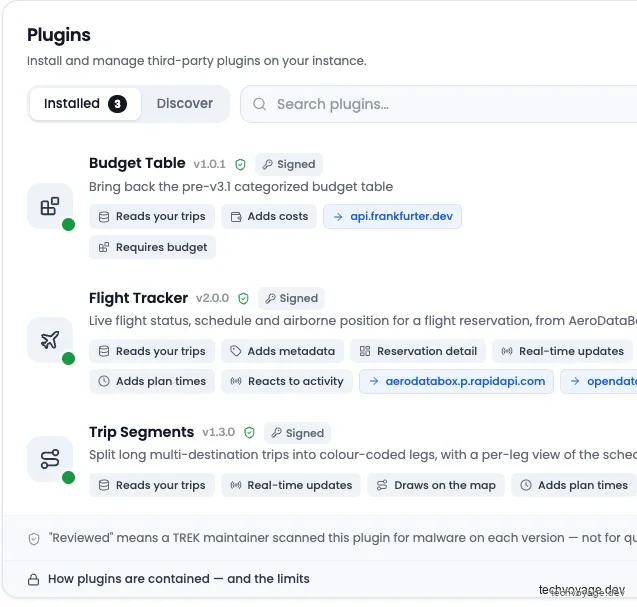Image resolution: width=637 pixels, height=607 pixels.
Task: Click Flight Tracker's green reviewed shield
Action: 243,298
